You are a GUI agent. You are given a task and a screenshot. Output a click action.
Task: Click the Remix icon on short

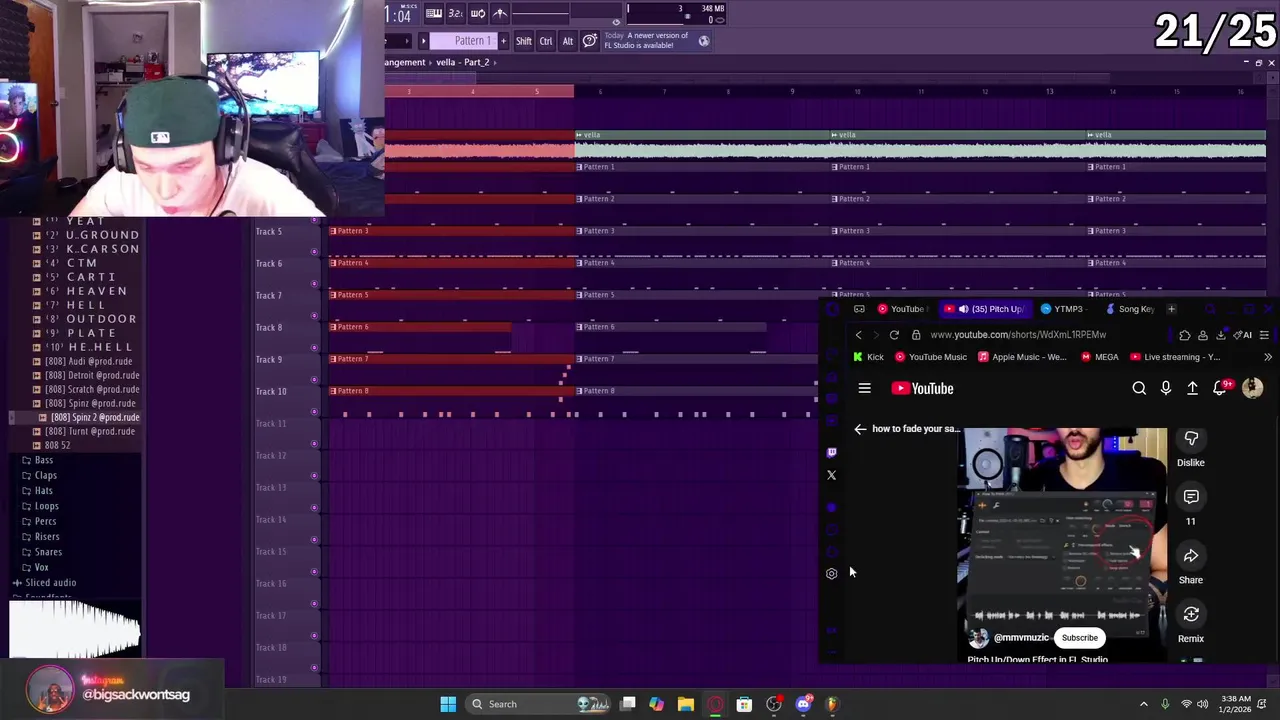(x=1191, y=614)
